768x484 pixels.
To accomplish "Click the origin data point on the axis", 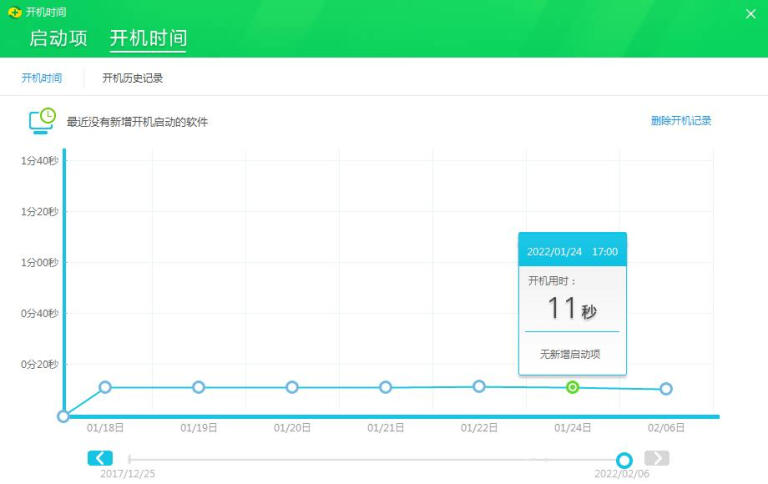I will [63, 416].
